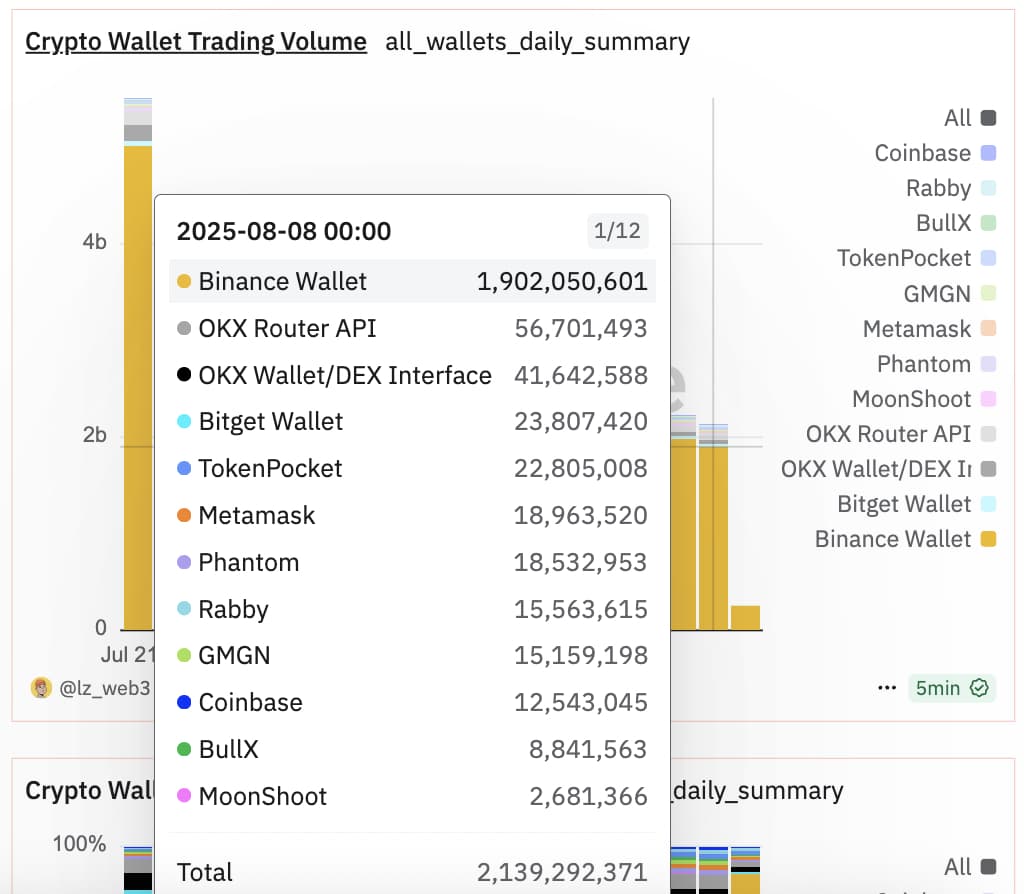Viewport: 1024px width, 894px height.
Task: Click the MoonShoot legend color marker
Action: 988,399
